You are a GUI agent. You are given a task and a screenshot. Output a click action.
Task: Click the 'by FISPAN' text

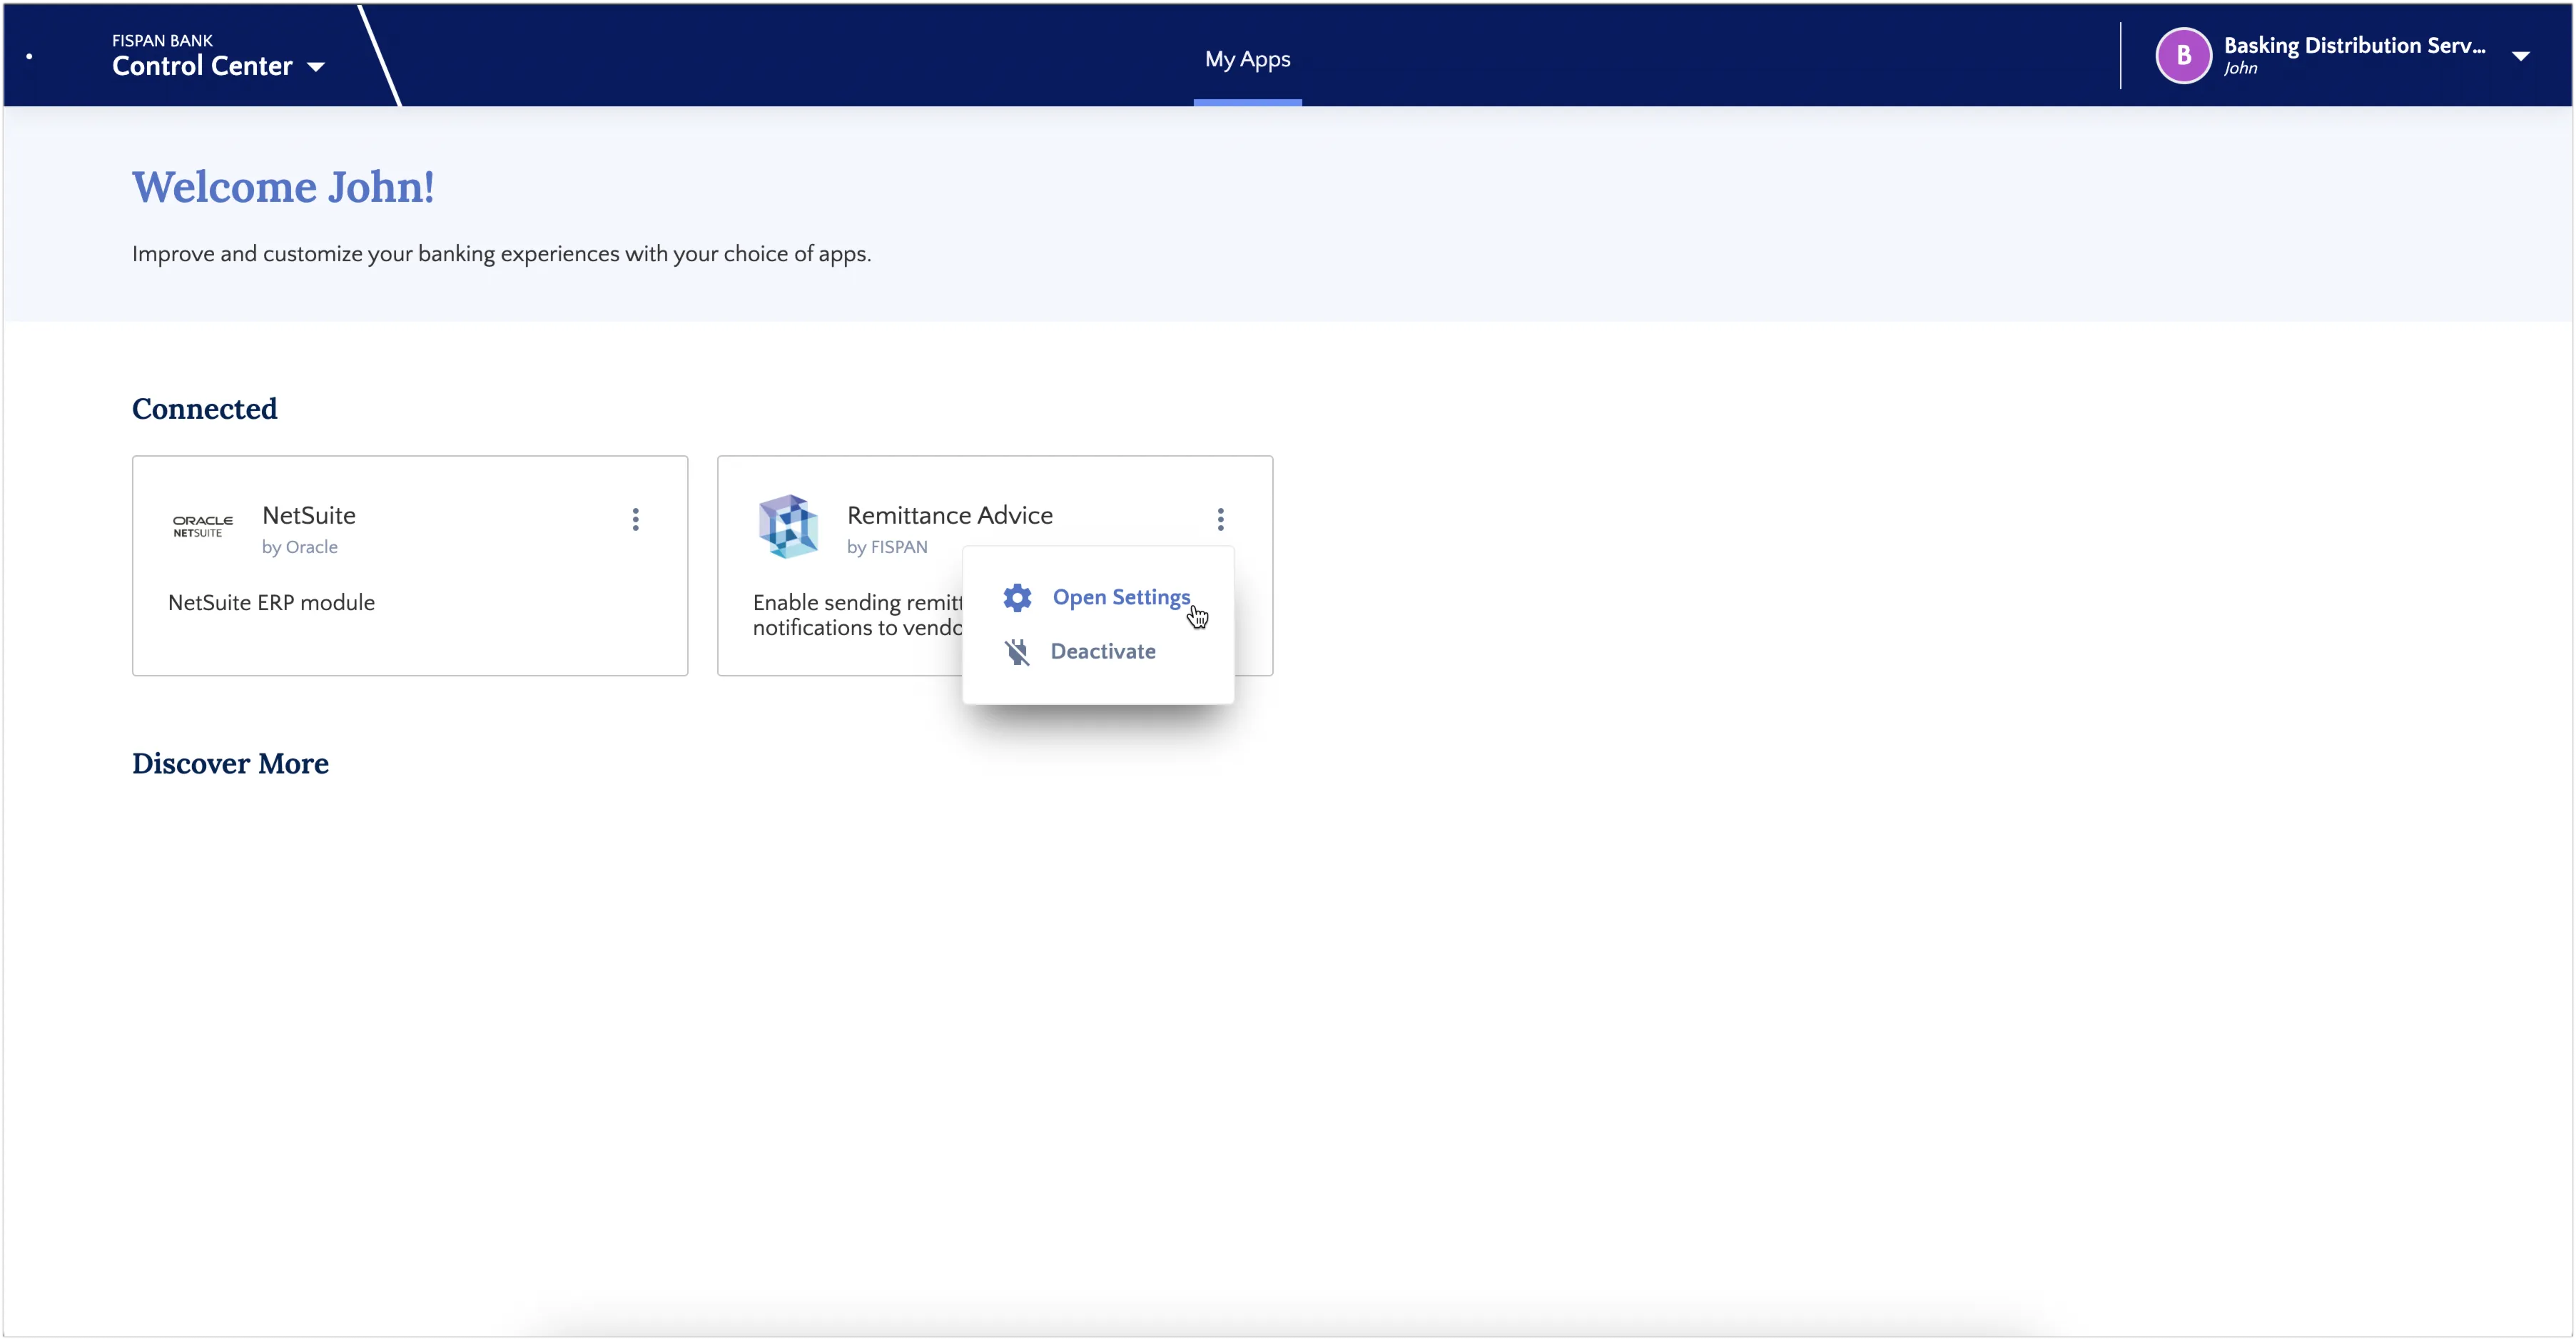(x=887, y=547)
